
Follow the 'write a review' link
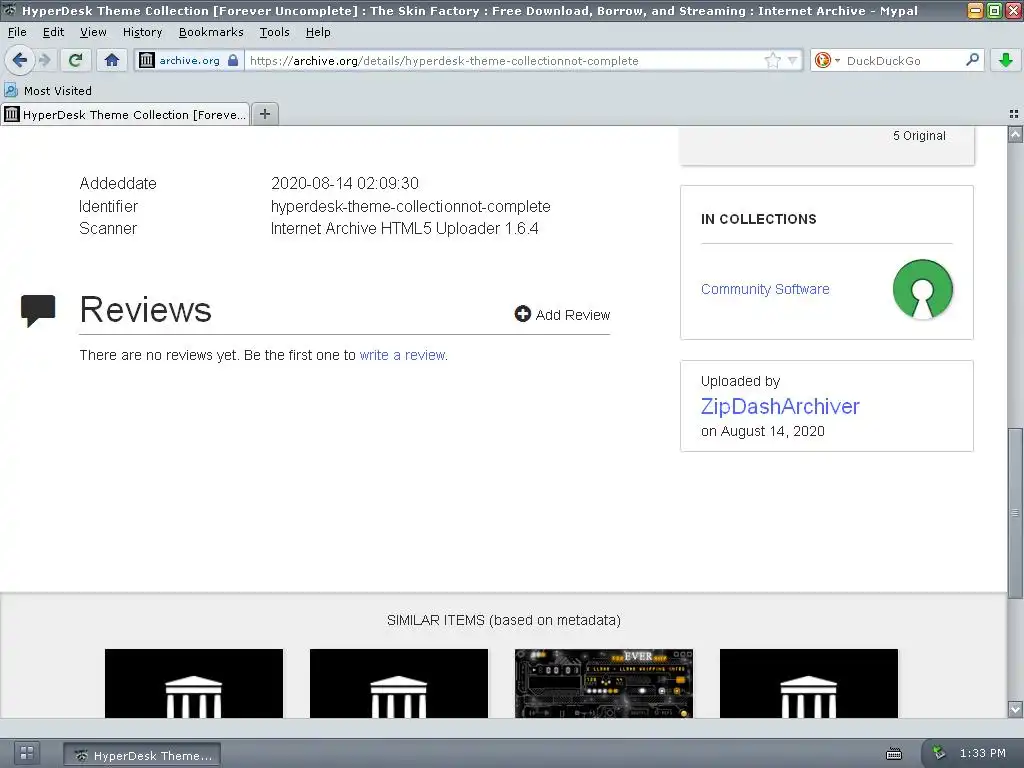coord(402,355)
